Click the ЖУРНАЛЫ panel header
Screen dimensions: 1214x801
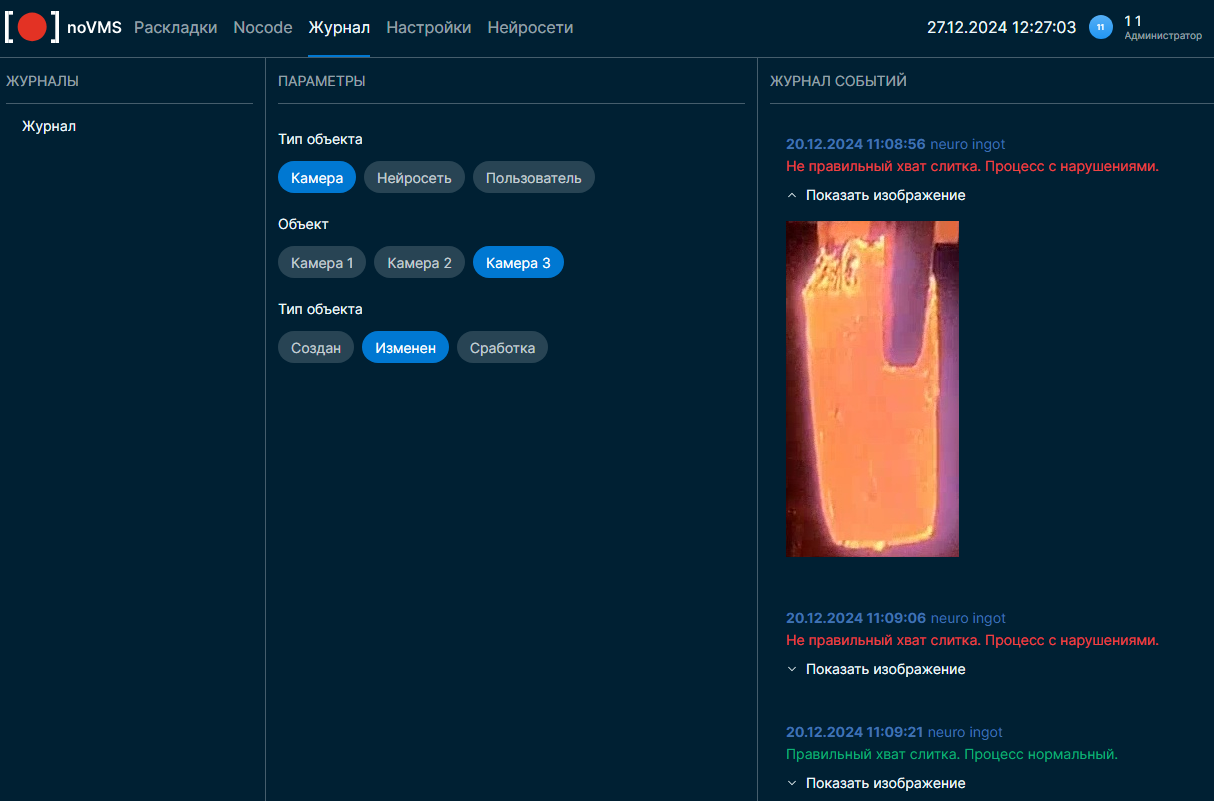(x=42, y=81)
